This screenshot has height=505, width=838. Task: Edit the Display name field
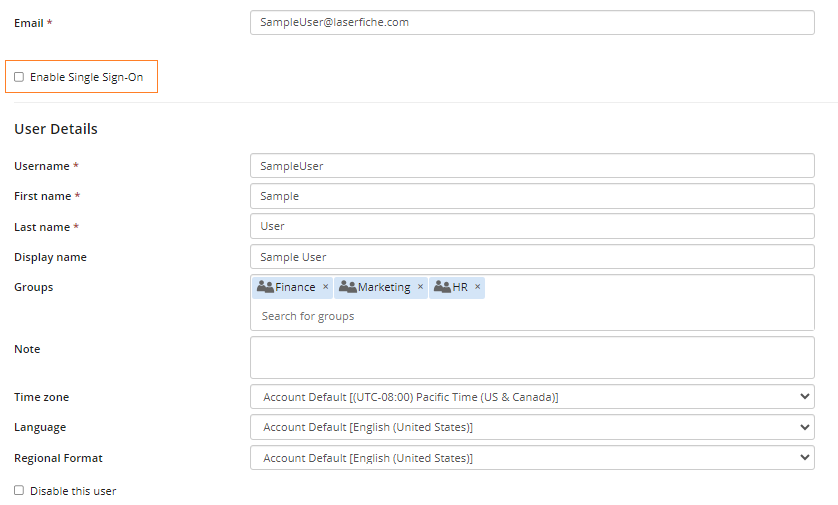532,257
